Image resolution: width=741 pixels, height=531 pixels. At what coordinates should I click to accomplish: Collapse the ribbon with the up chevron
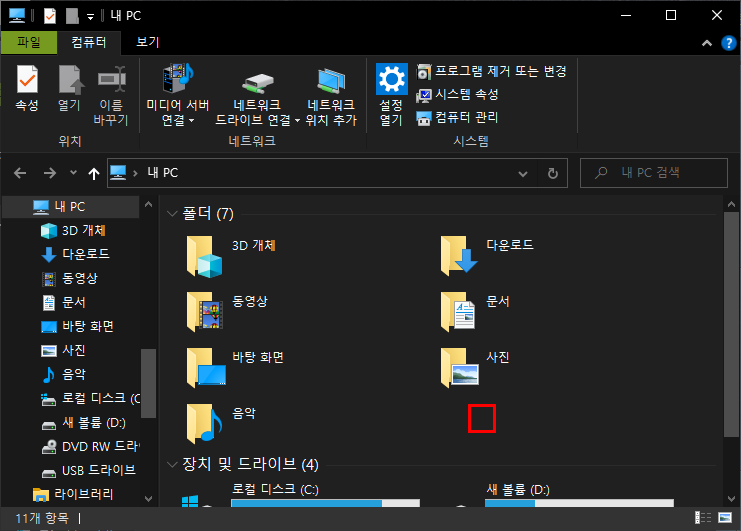tap(707, 43)
